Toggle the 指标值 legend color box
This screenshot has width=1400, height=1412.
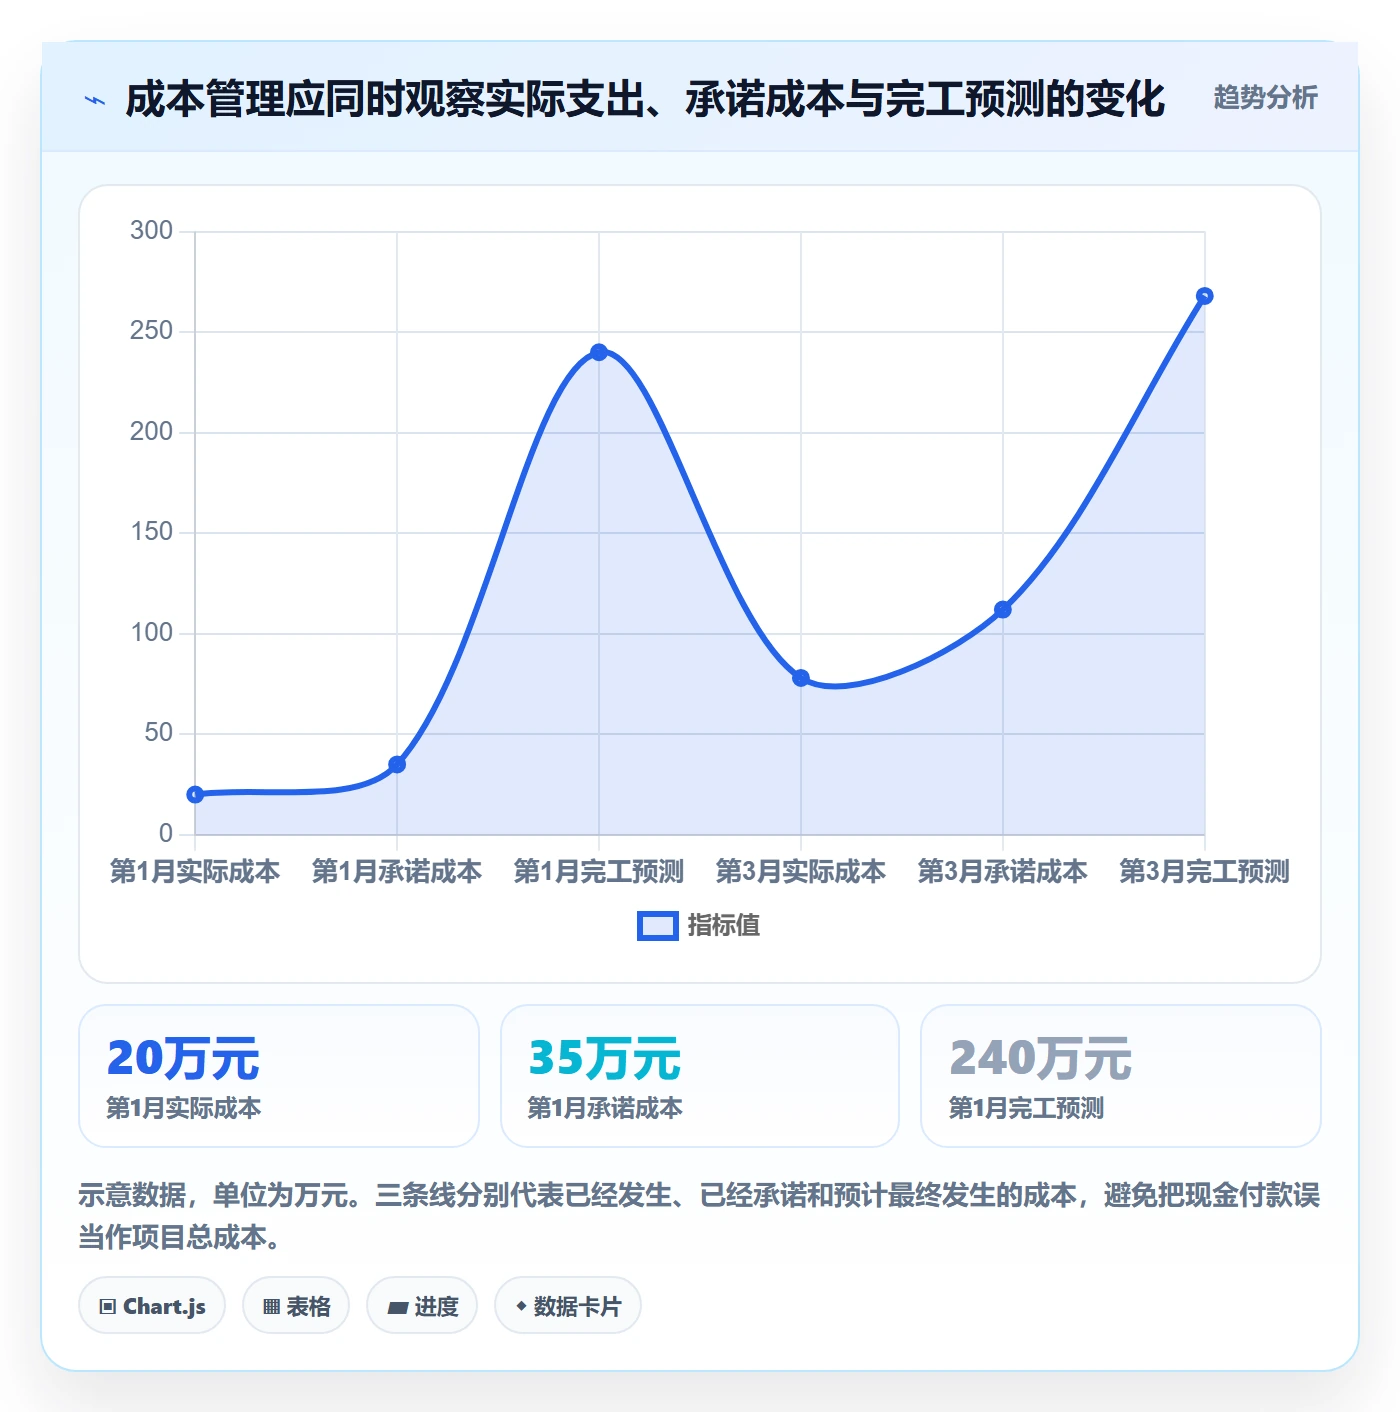point(658,926)
